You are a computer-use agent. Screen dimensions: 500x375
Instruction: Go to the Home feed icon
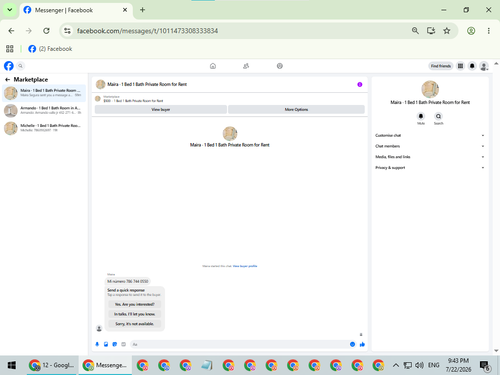[213, 66]
